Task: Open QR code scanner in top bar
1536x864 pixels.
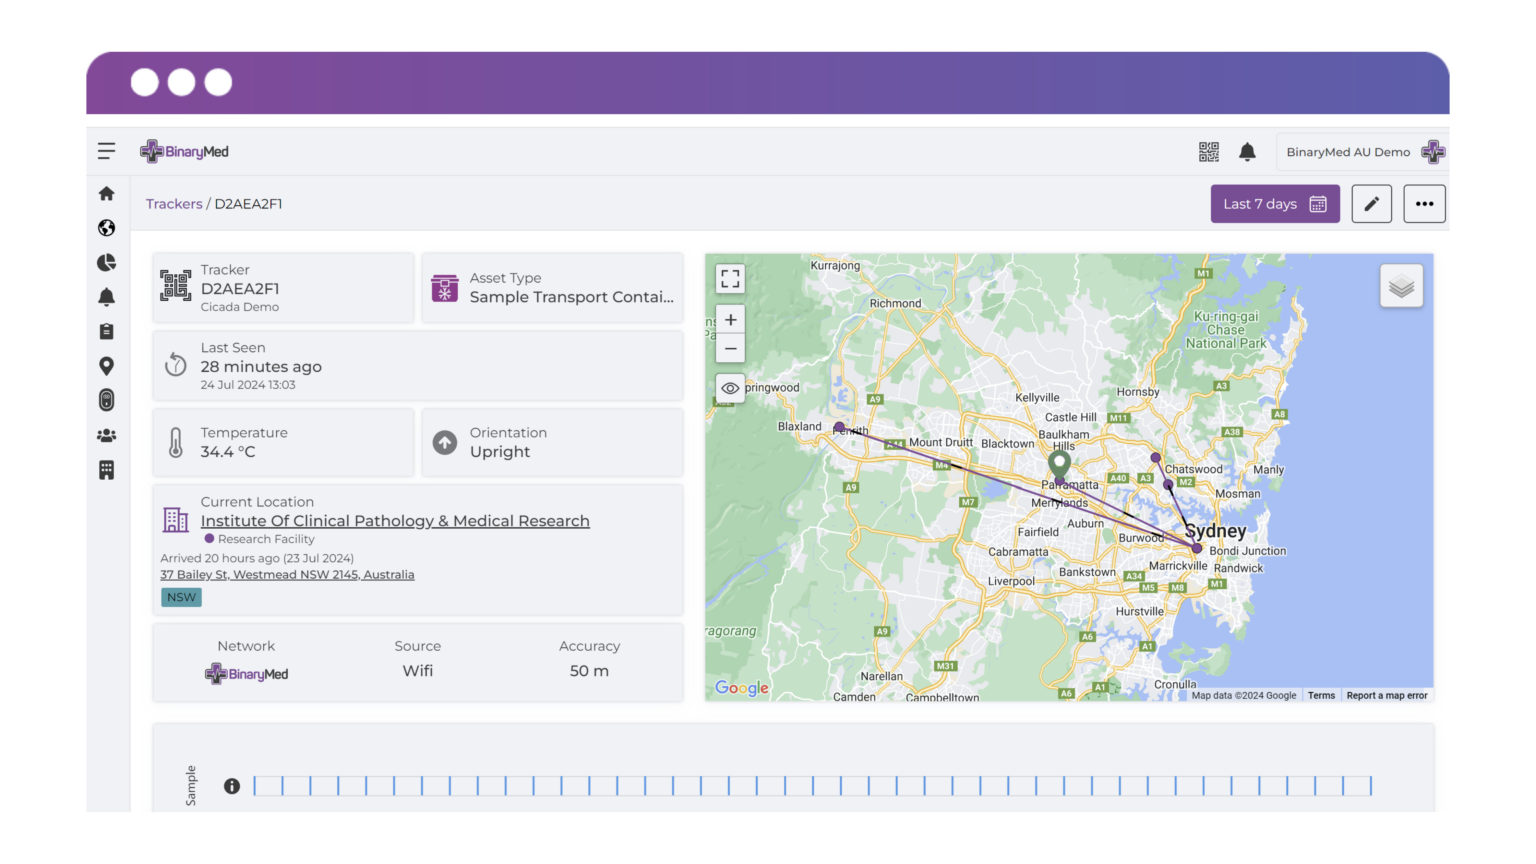Action: tap(1208, 151)
